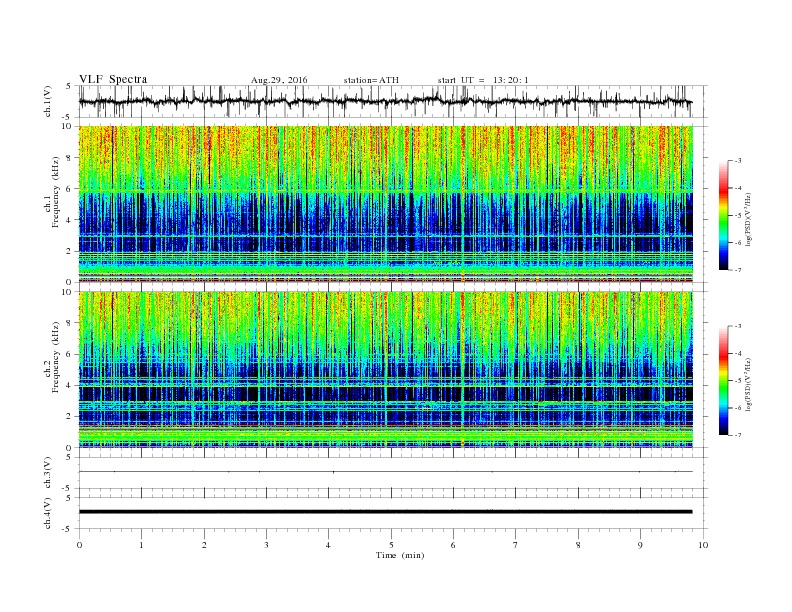Click the "3" minute tick on the time axis
Image resolution: width=792 pixels, height=612 pixels.
[x=266, y=545]
